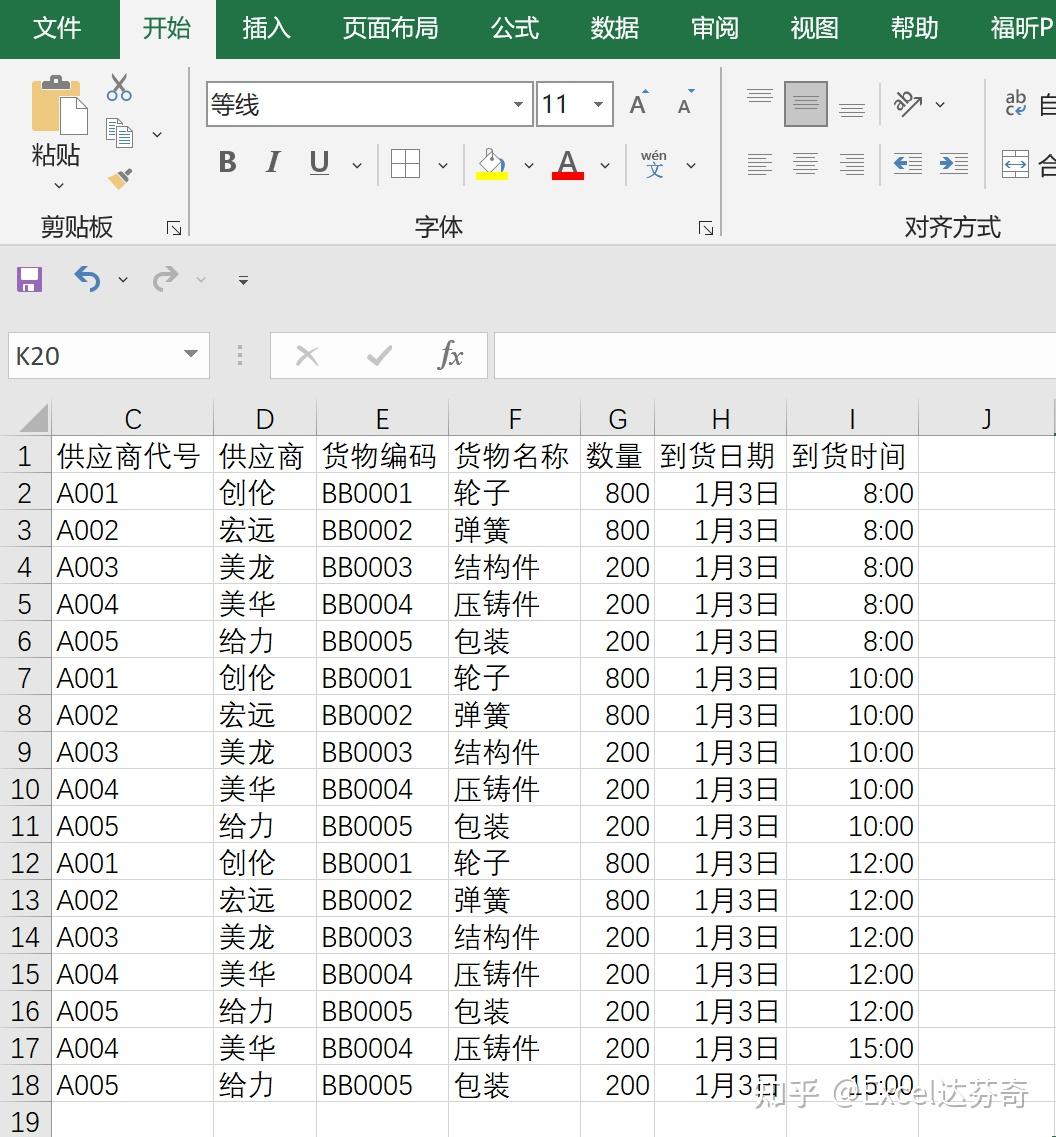1056x1137 pixels.
Task: Click the Undo icon
Action: tap(86, 280)
